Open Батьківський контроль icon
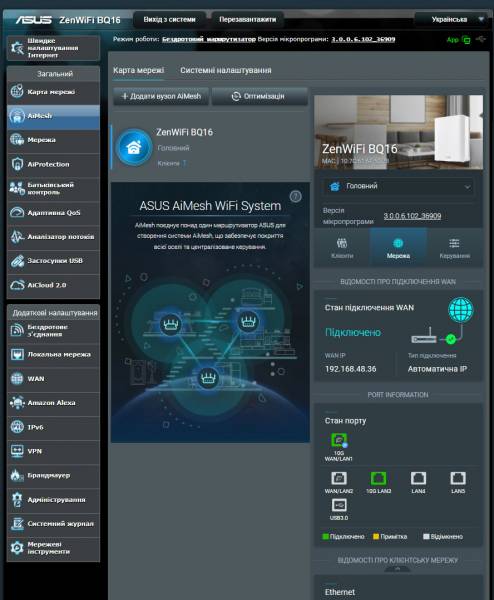 pyautogui.click(x=17, y=188)
